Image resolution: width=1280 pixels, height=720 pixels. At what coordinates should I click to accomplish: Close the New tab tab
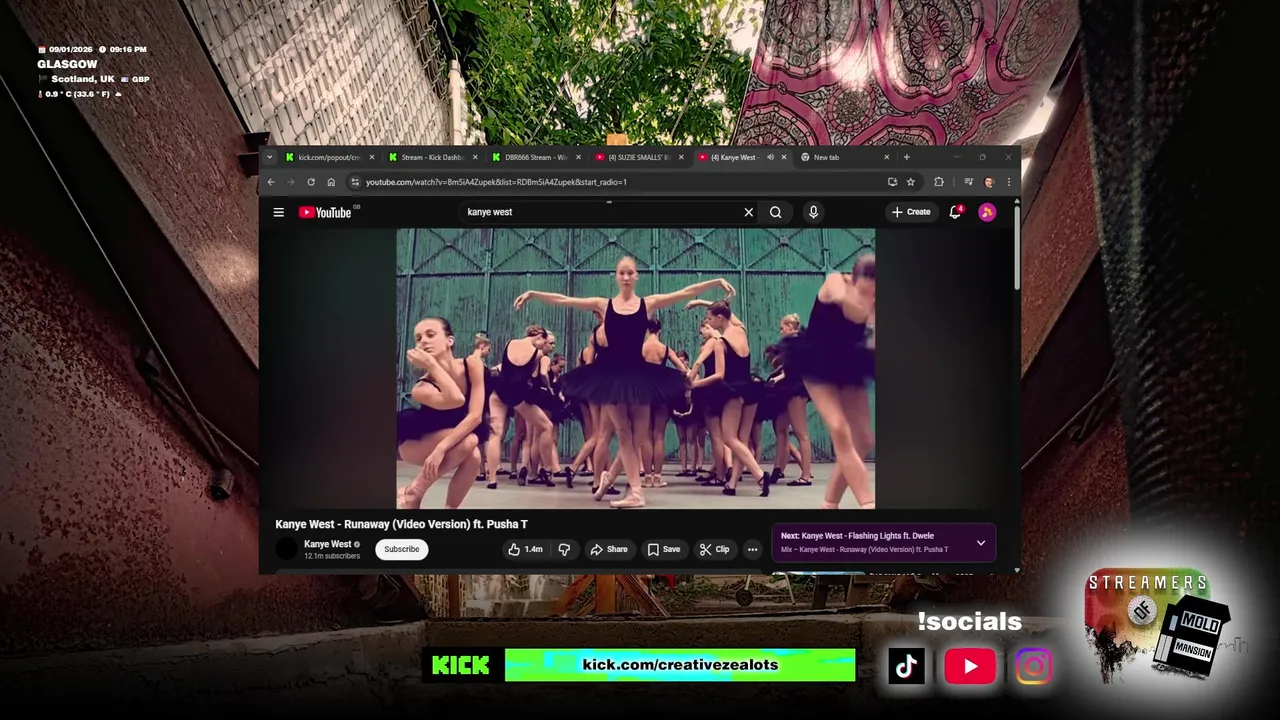[886, 157]
